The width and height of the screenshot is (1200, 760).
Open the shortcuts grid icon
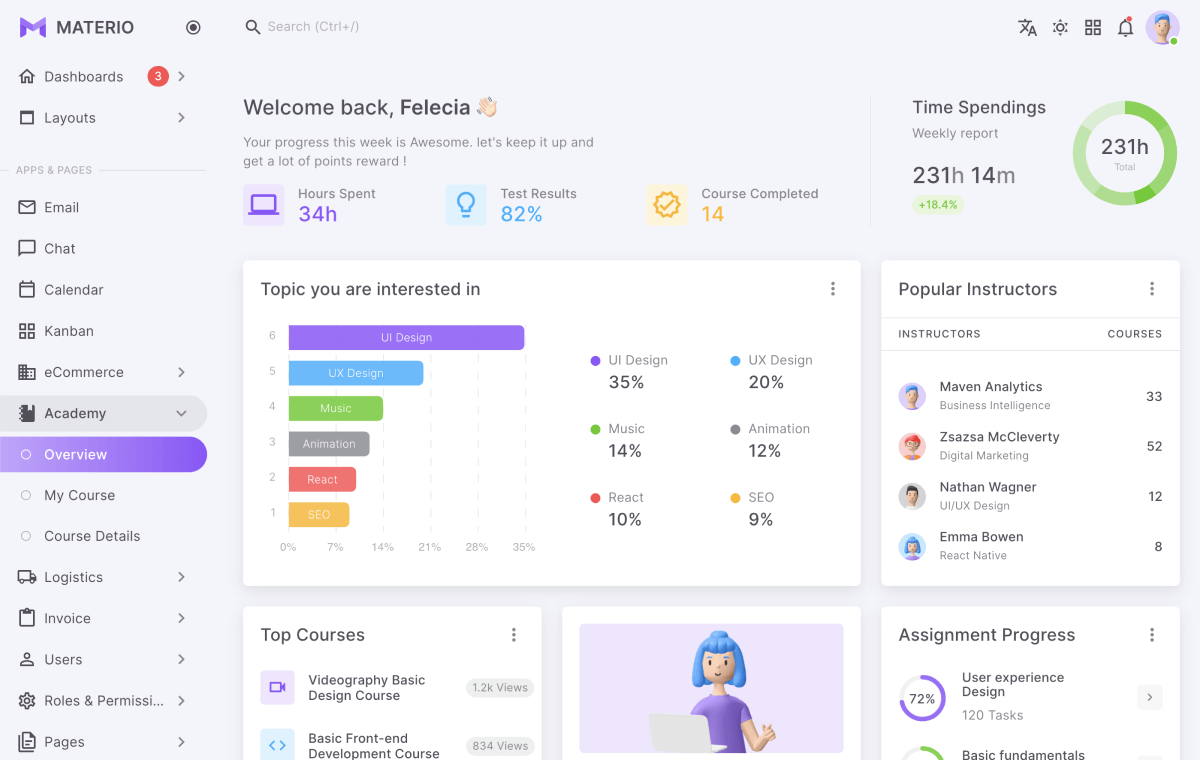[1093, 28]
